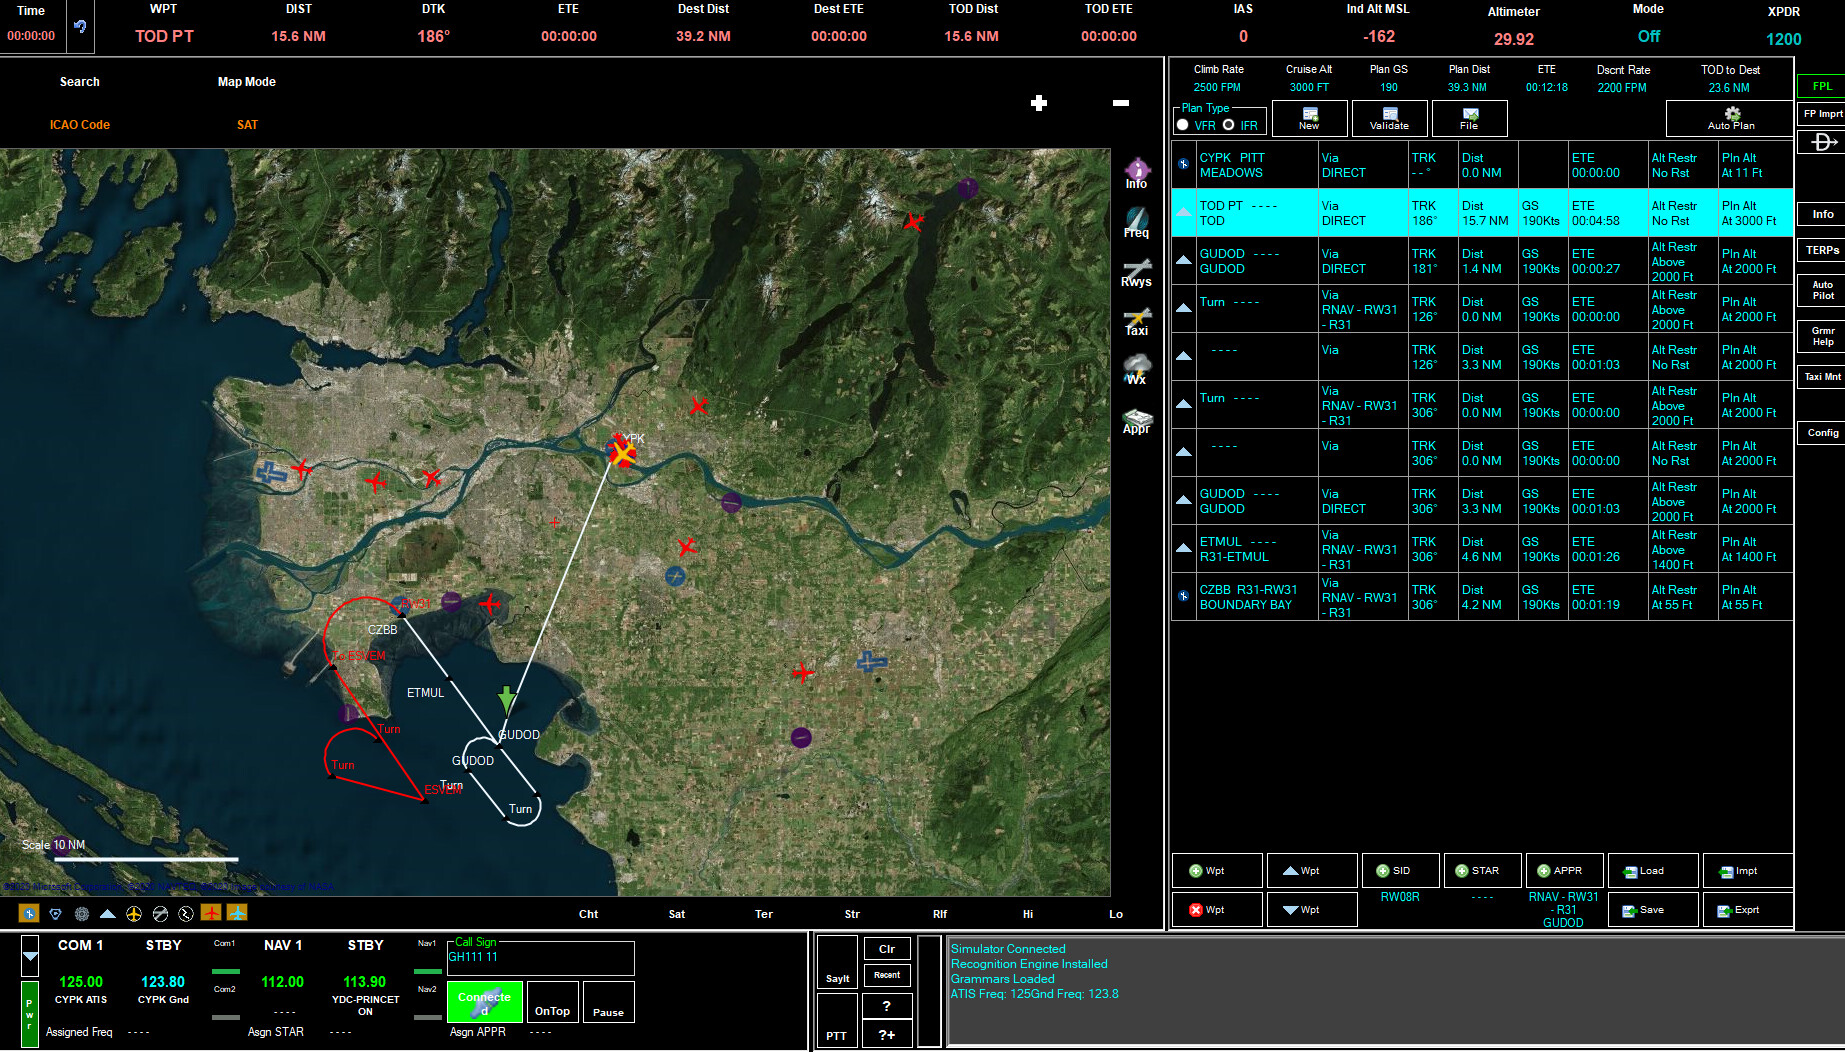Viewport: 1845px width, 1052px height.
Task: Click the Auto Plan button
Action: point(1730,119)
